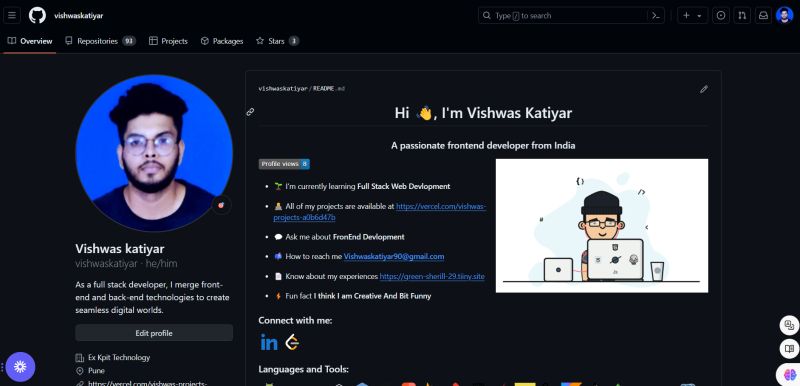Switch to the Stars tab
This screenshot has height=386, width=800.
point(278,41)
